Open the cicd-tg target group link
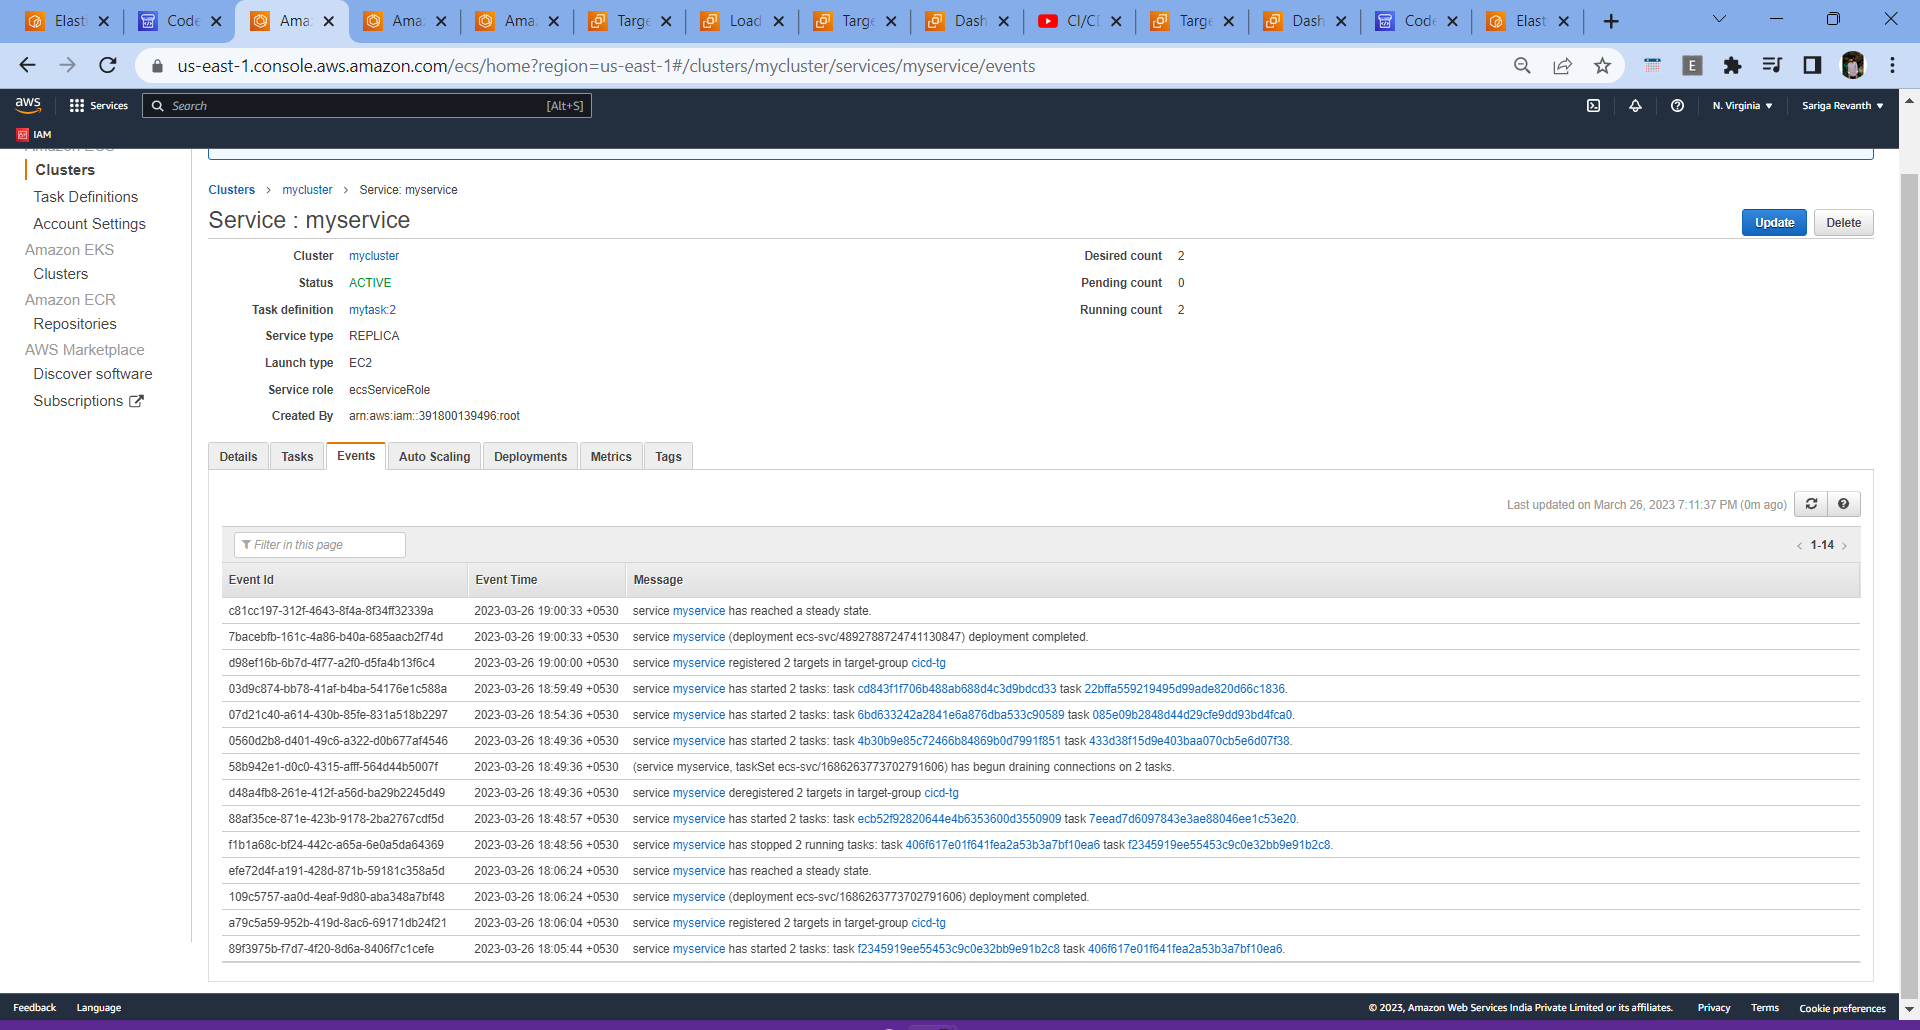This screenshot has width=1920, height=1030. [928, 662]
